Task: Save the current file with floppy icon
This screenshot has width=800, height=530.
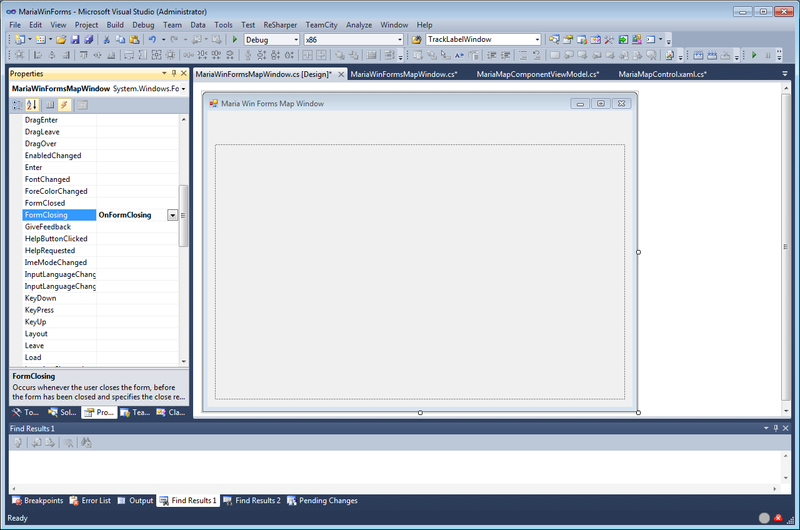Action: pyautogui.click(x=75, y=39)
